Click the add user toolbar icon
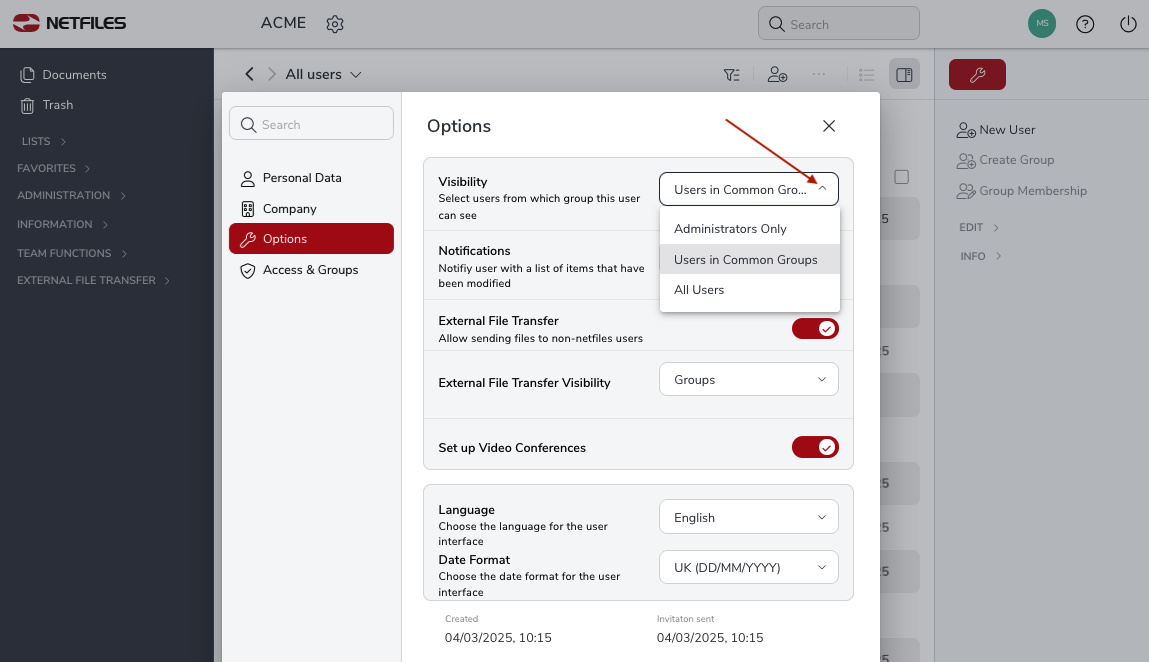Viewport: 1149px width, 662px height. [777, 75]
